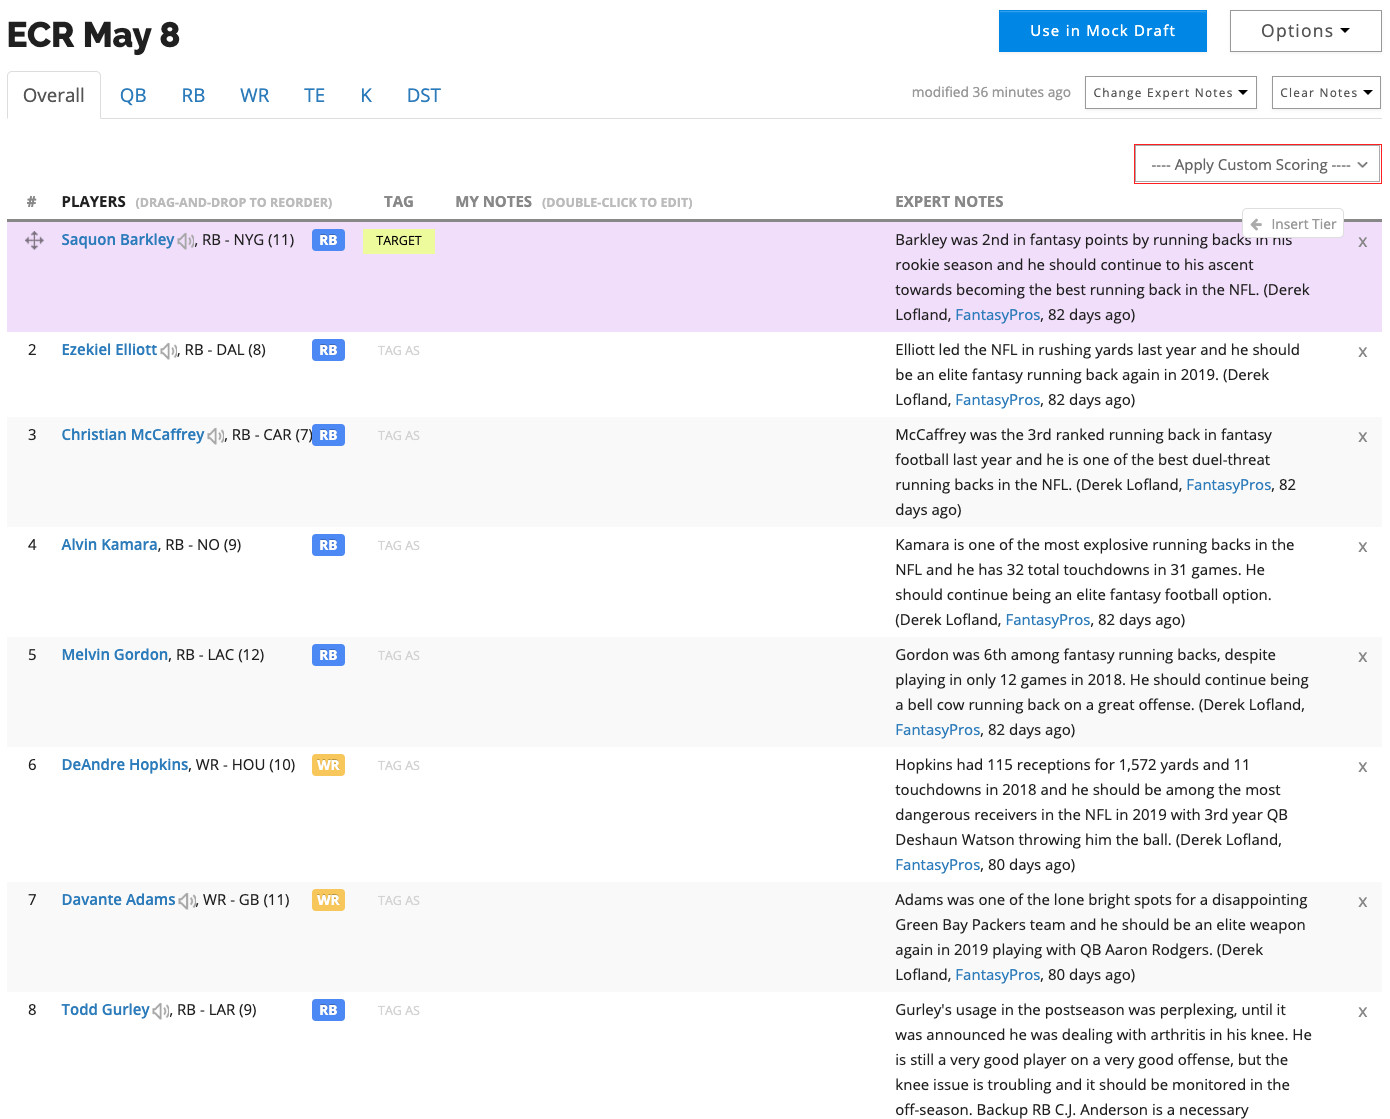Screen dimensions: 1390x1119
Task: Select the Overall tab
Action: [x=54, y=95]
